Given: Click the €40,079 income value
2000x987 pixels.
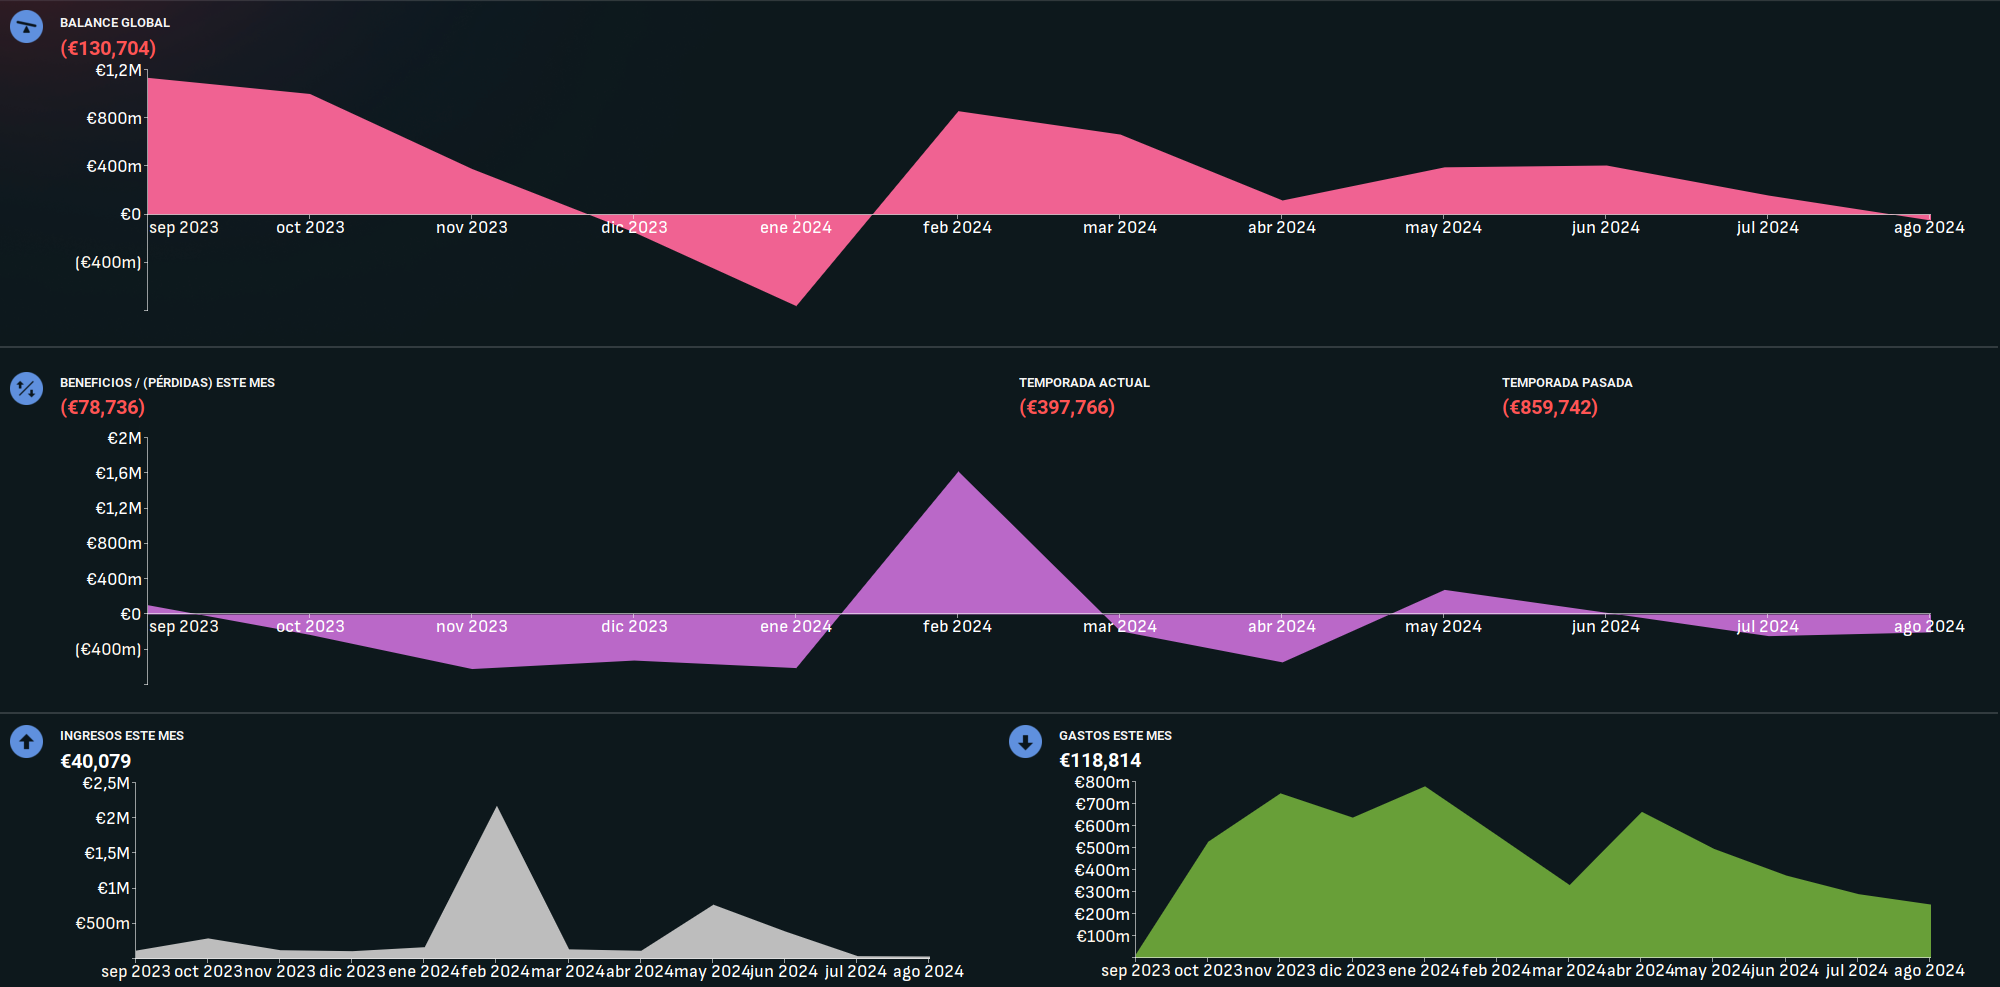Looking at the screenshot, I should [96, 761].
